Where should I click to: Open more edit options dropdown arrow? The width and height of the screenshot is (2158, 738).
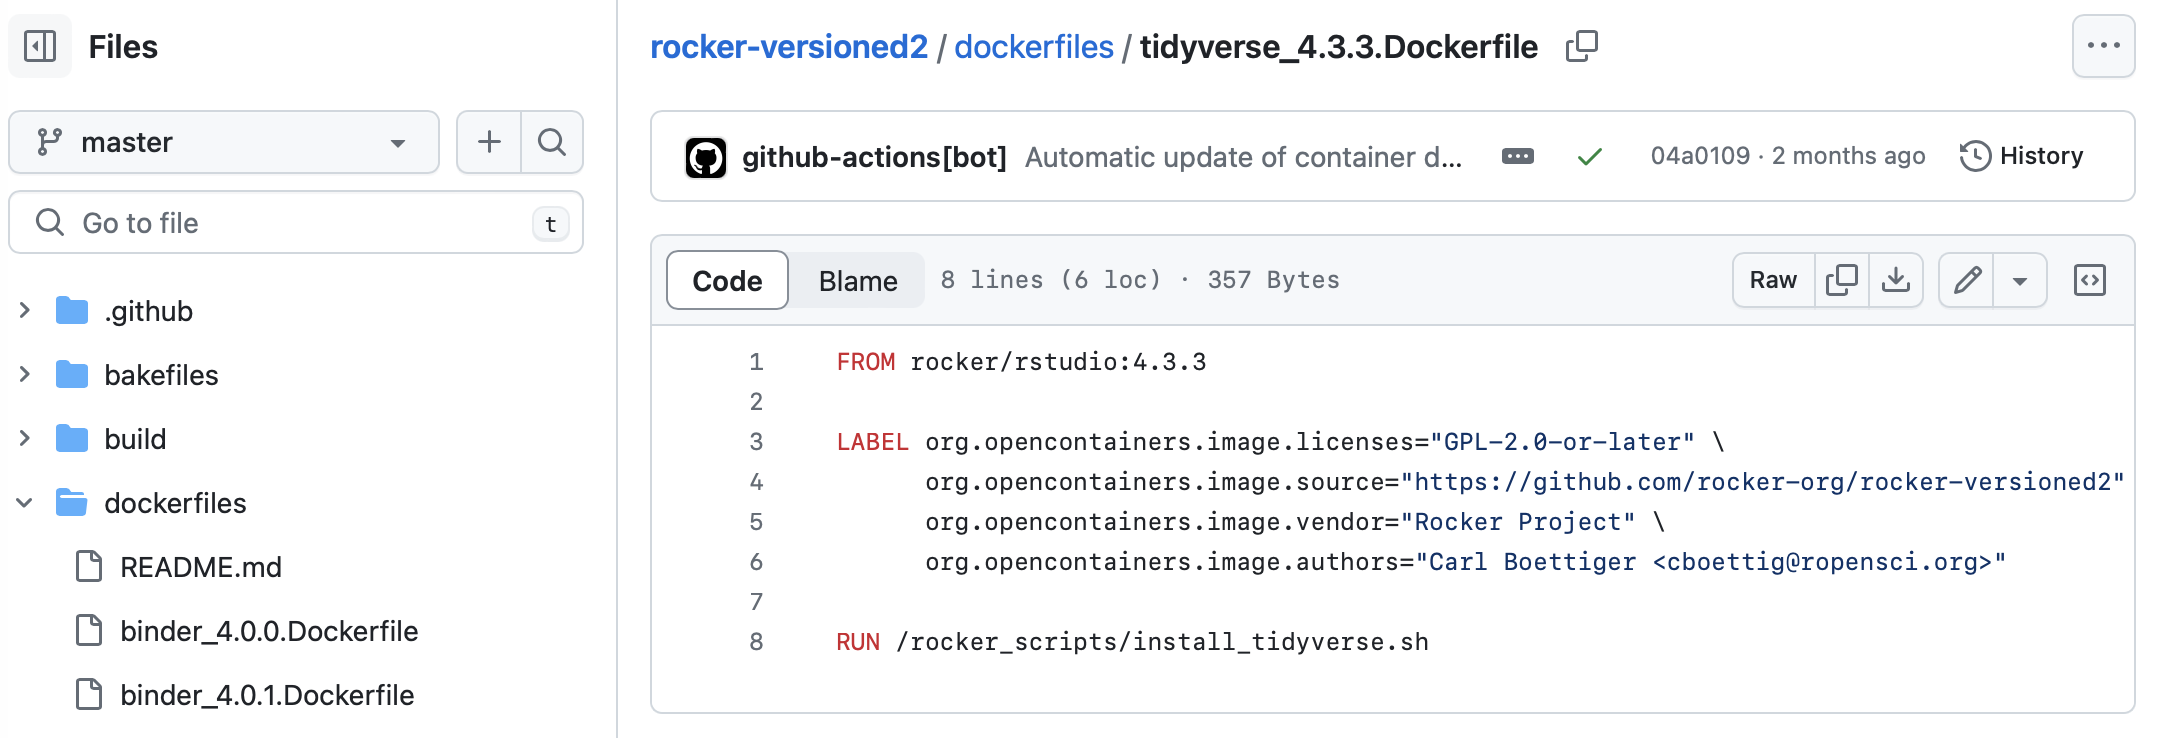click(2020, 280)
